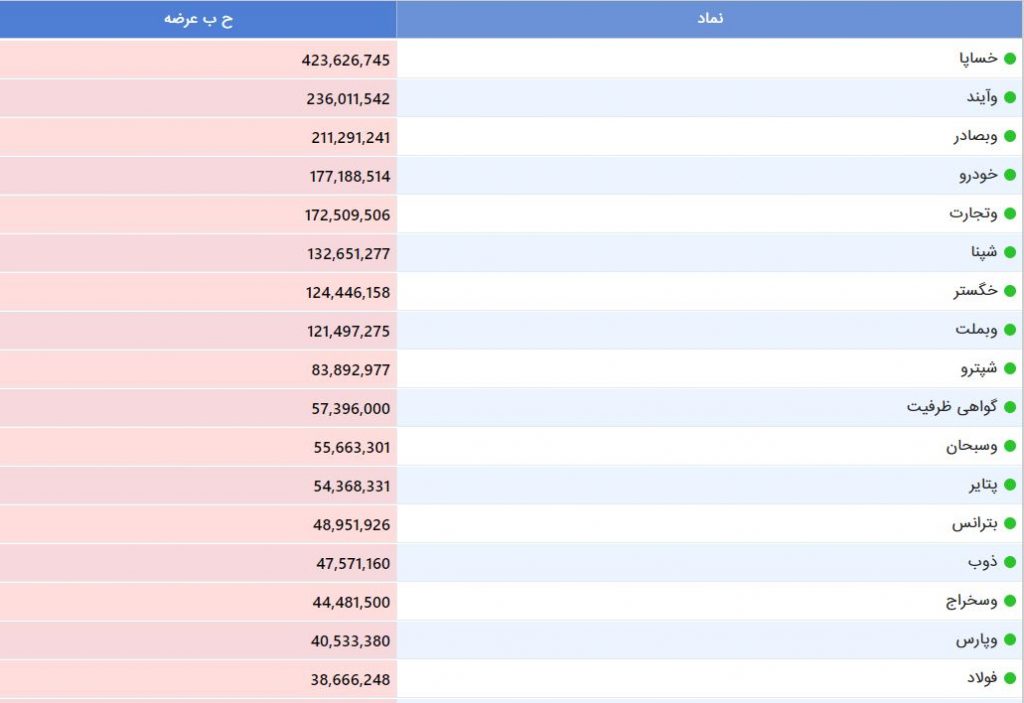Select the وسبحان symbol name

(x=972, y=446)
